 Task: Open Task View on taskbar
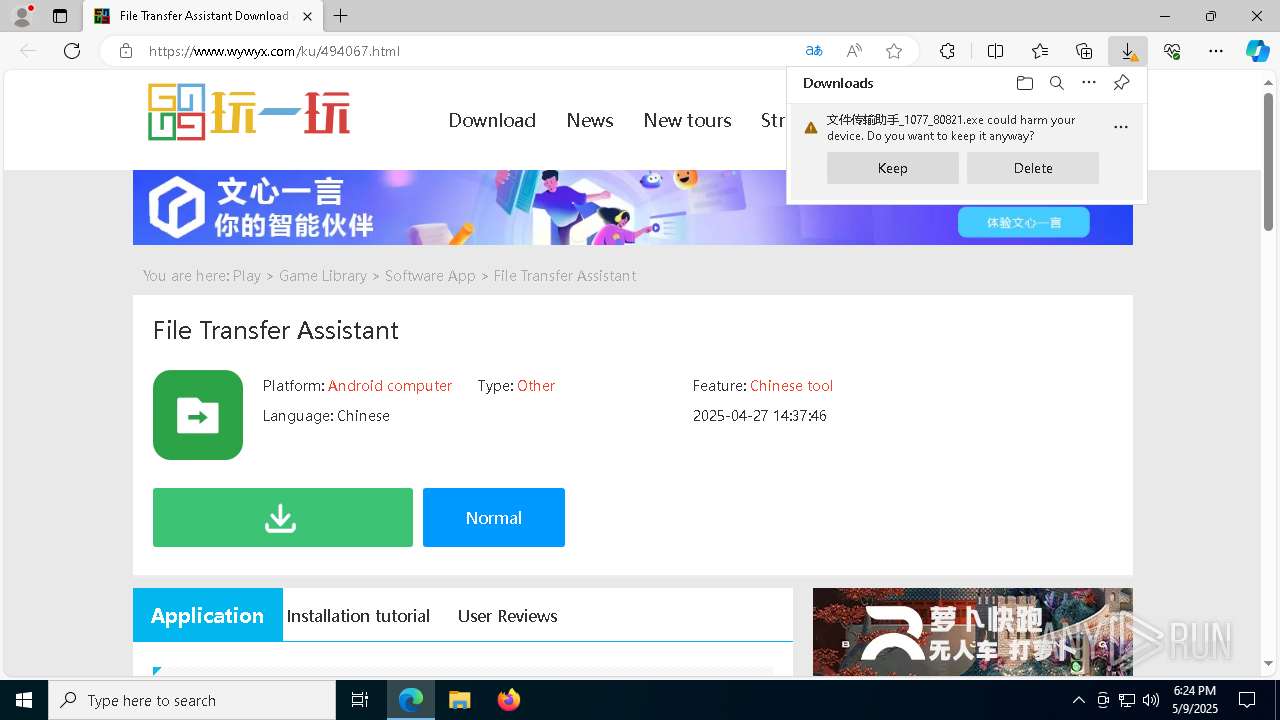pyautogui.click(x=360, y=700)
